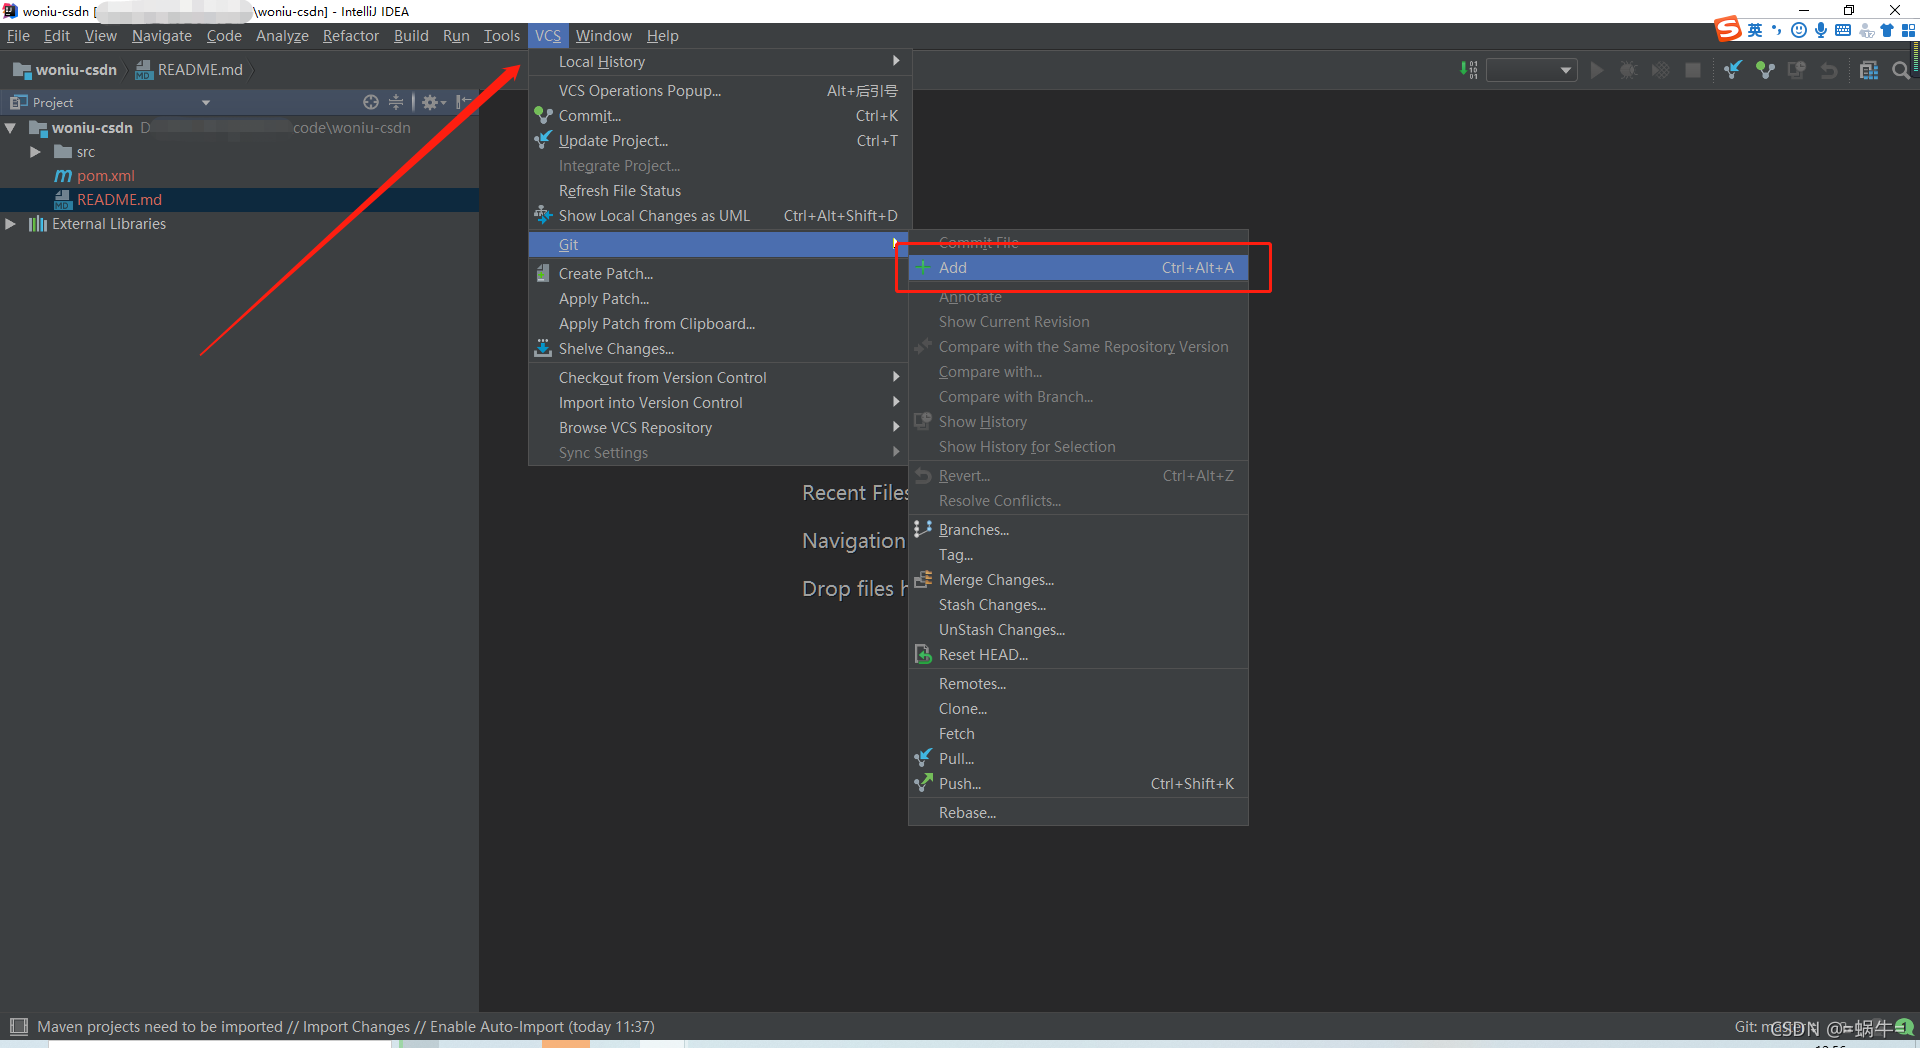Click the Commit Changes toolbar icon

pos(1765,70)
